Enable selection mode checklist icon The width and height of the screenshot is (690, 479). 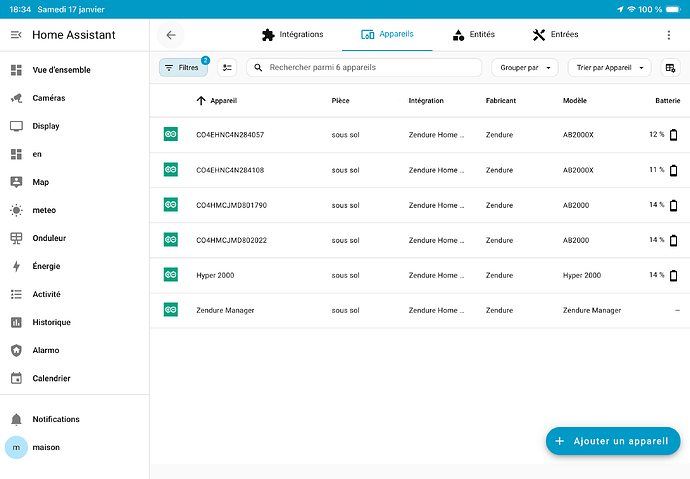[228, 68]
